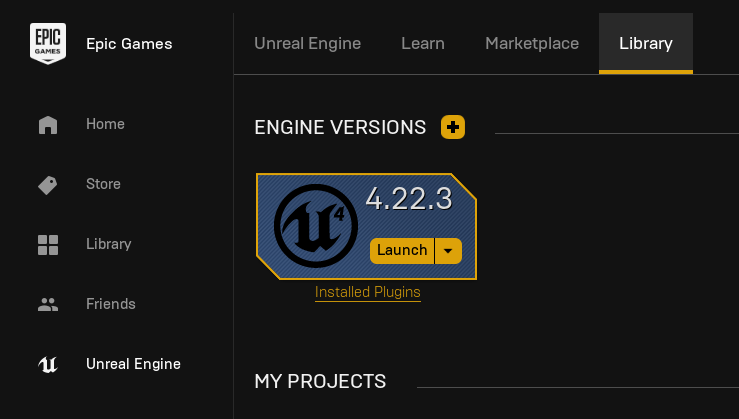Click the Home text label in sidebar
The image size is (739, 419).
tap(105, 124)
